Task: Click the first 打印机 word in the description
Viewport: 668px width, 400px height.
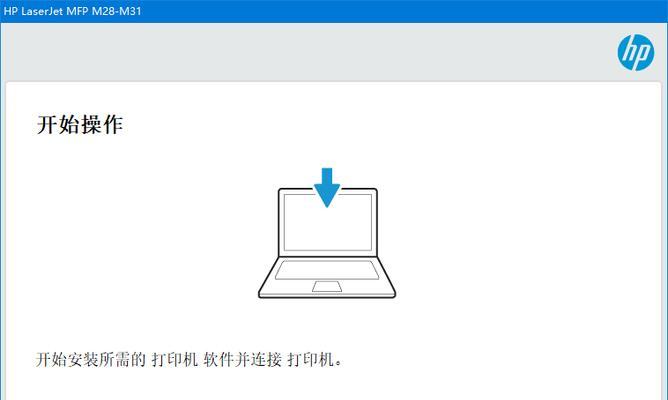Action: pyautogui.click(x=175, y=360)
